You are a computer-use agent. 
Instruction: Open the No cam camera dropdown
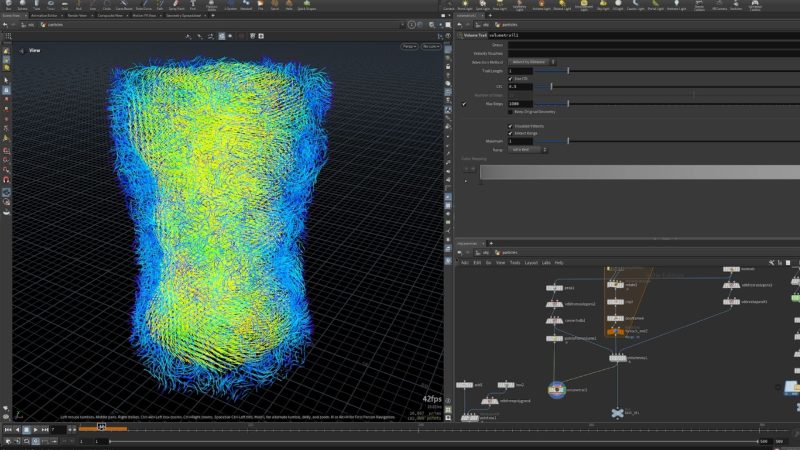tap(431, 47)
